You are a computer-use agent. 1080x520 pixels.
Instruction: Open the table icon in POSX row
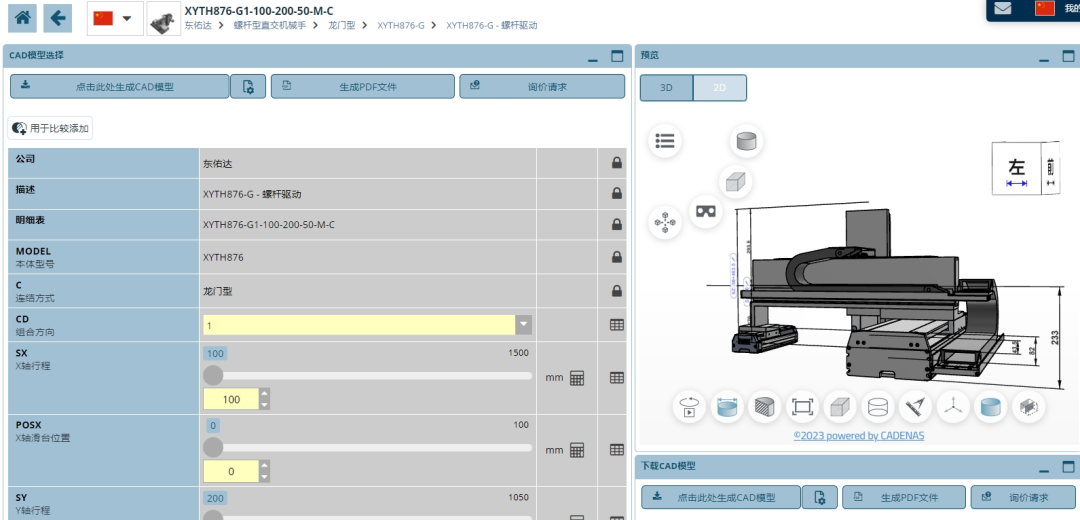(x=616, y=450)
